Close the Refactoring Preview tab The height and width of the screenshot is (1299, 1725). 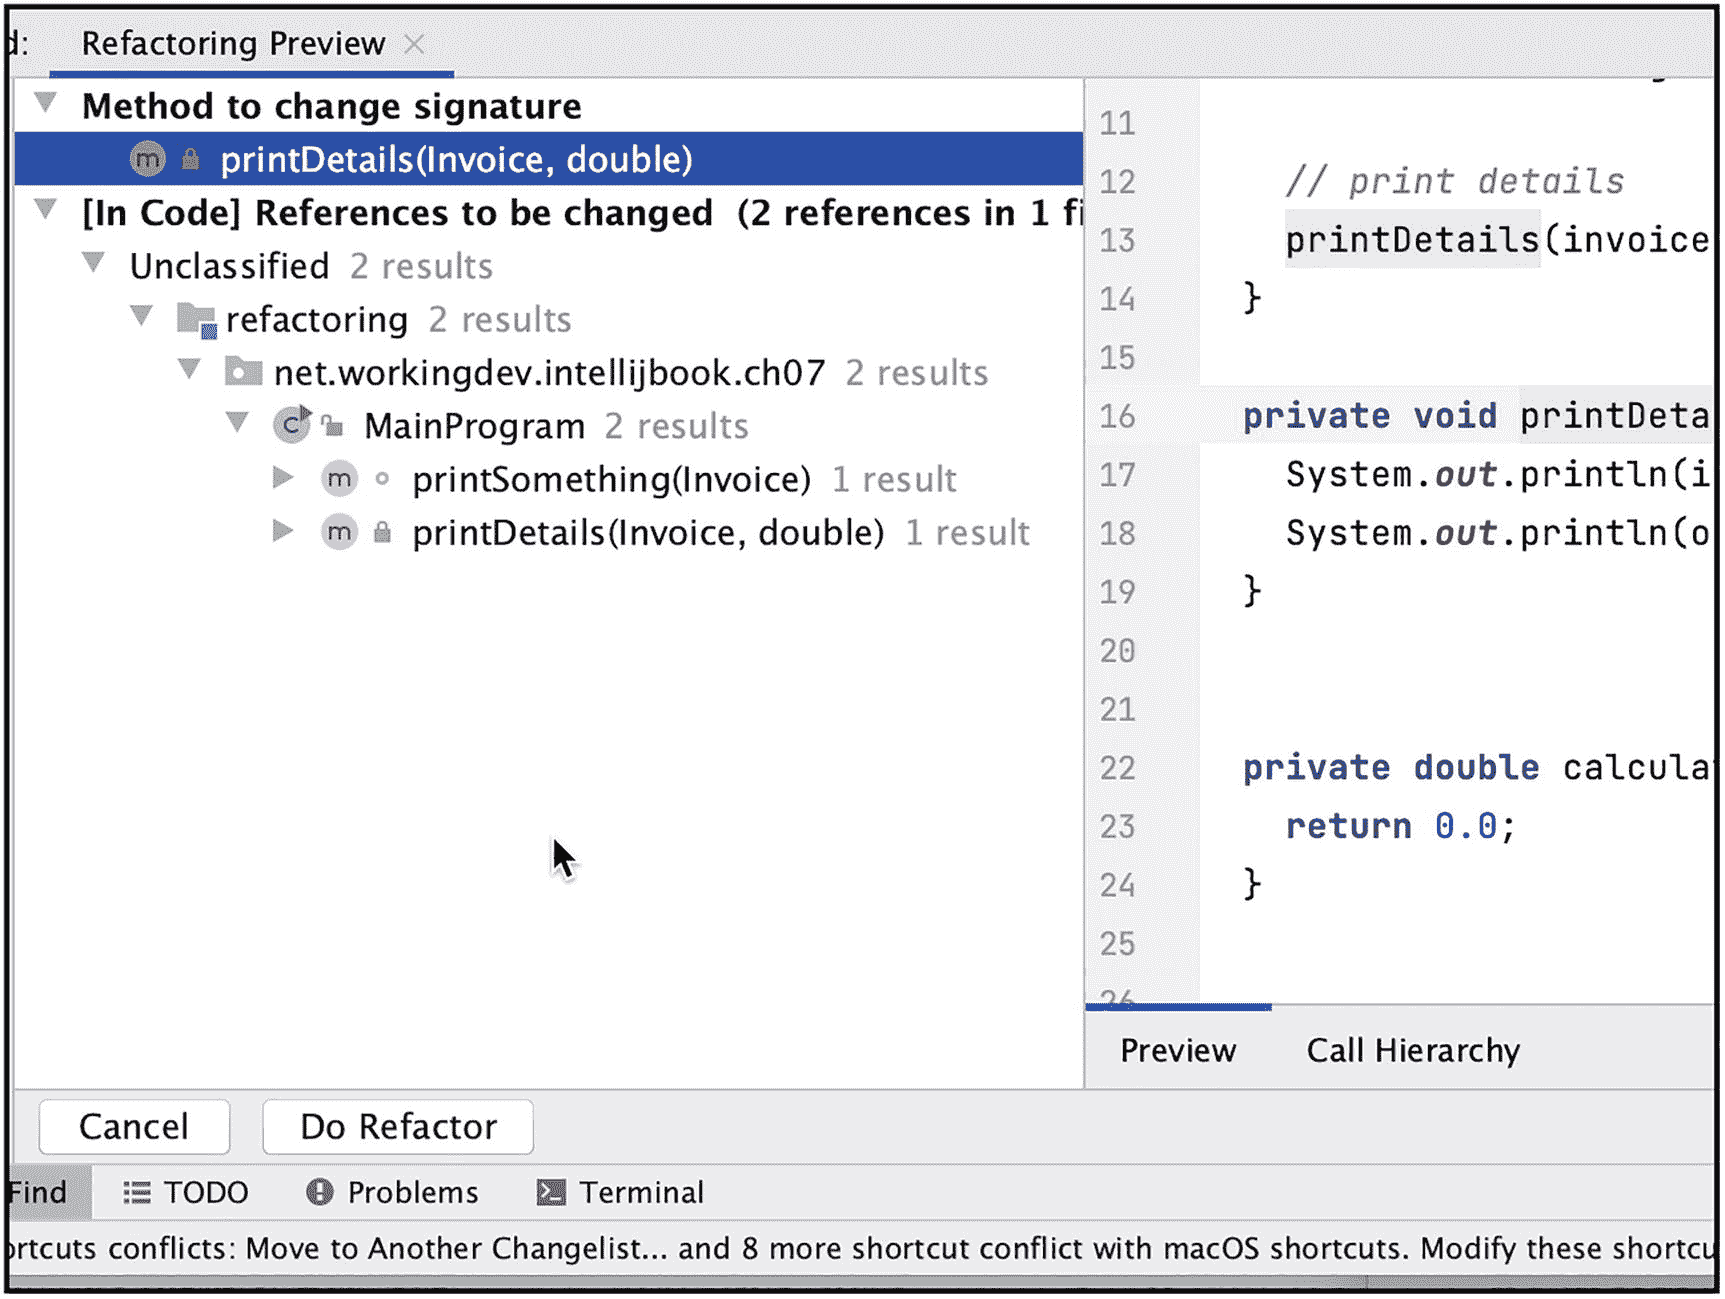coord(414,44)
